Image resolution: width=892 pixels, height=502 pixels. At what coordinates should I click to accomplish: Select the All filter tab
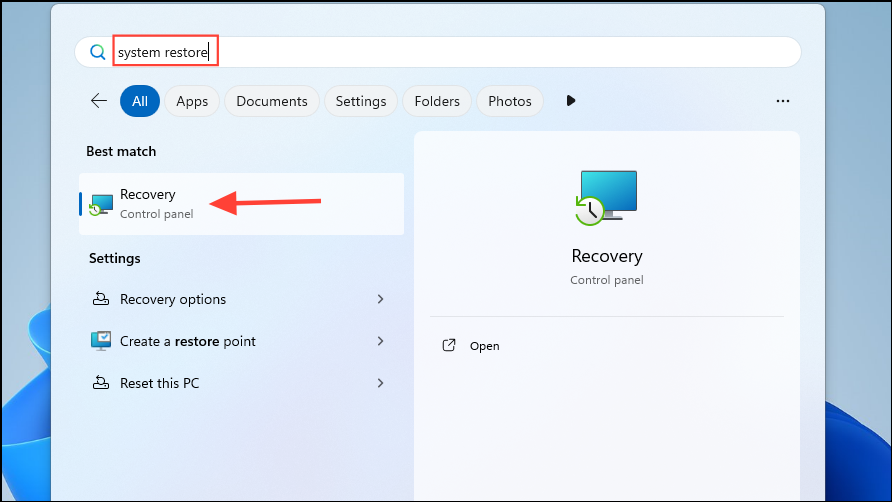coord(140,101)
